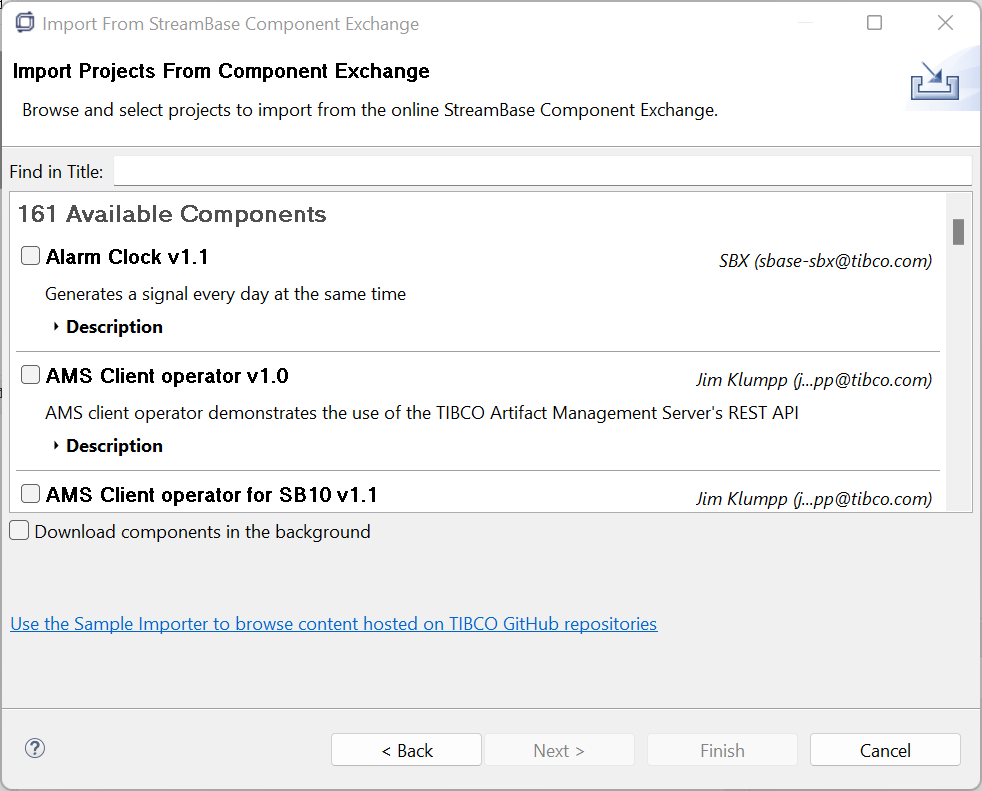Image resolution: width=982 pixels, height=791 pixels.
Task: Click the component list scrollbar thumb
Action: click(958, 232)
